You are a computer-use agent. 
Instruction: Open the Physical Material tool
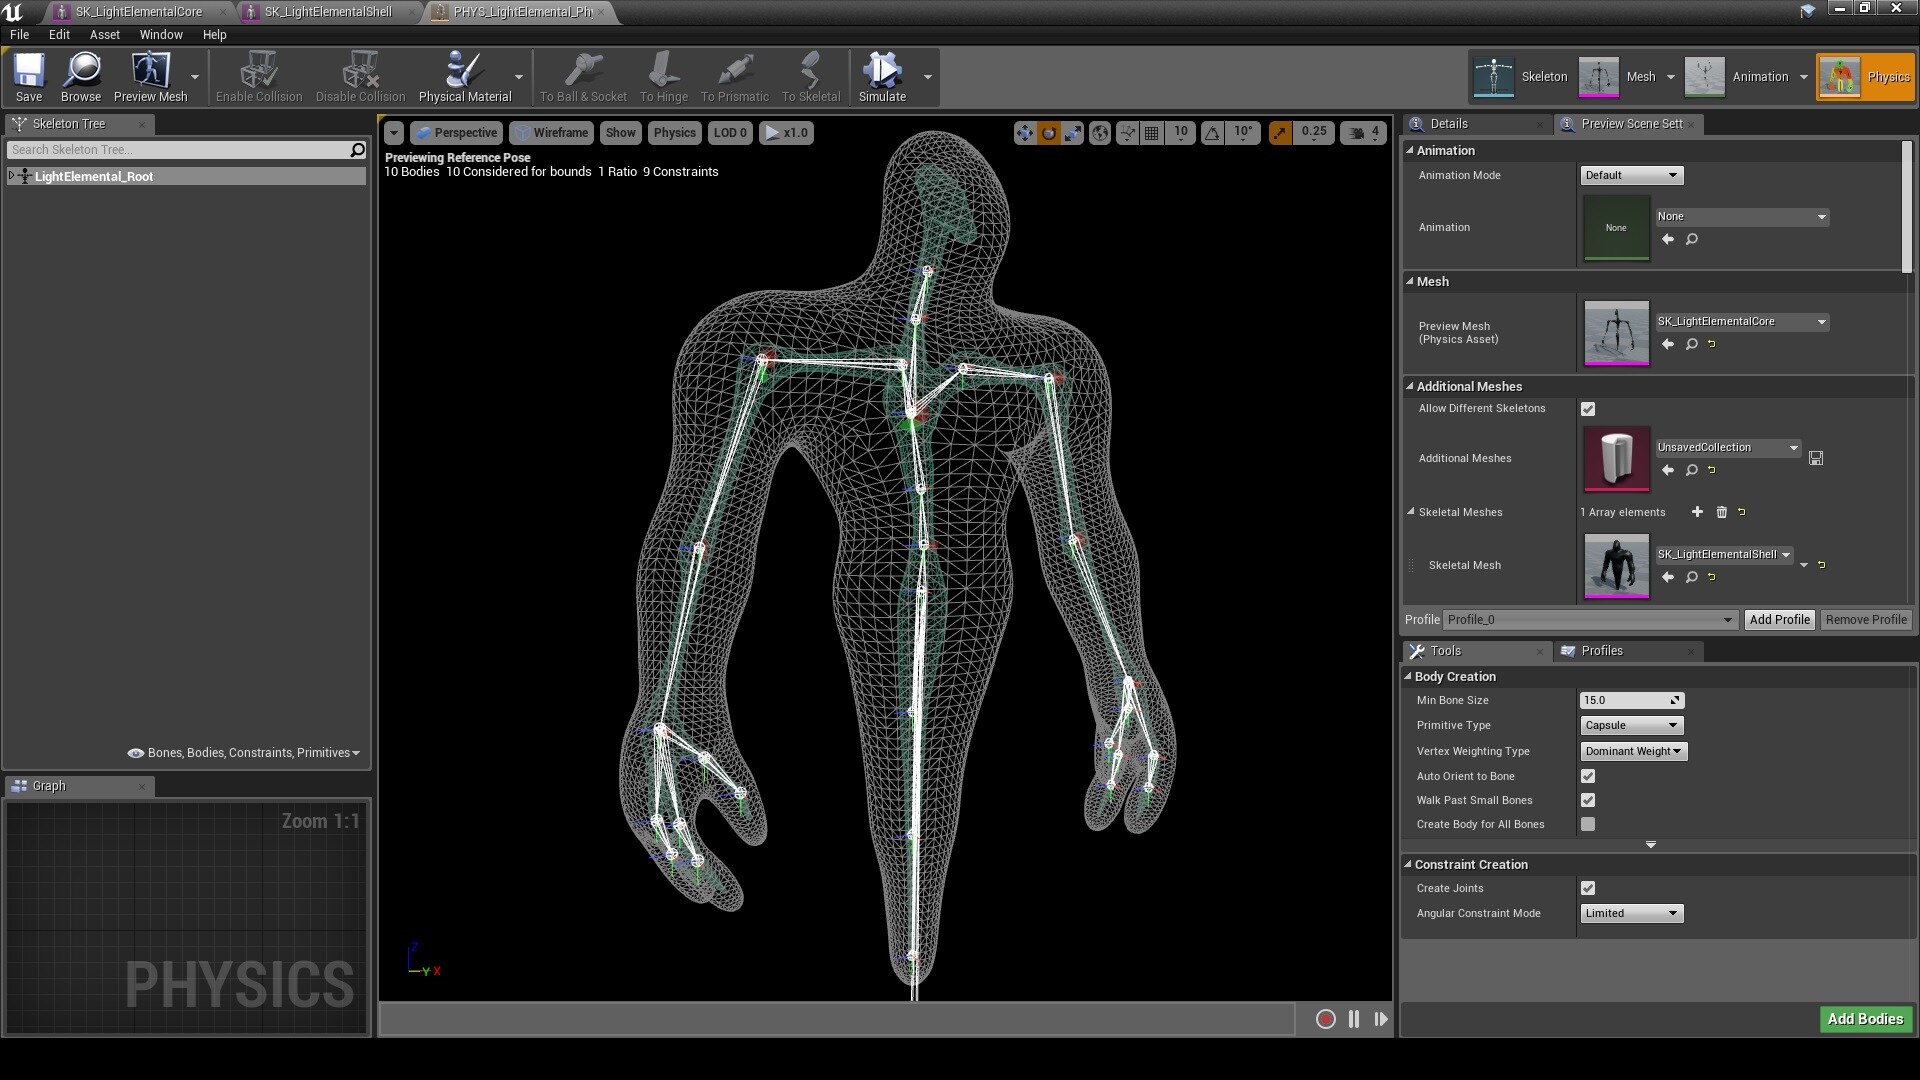click(464, 77)
